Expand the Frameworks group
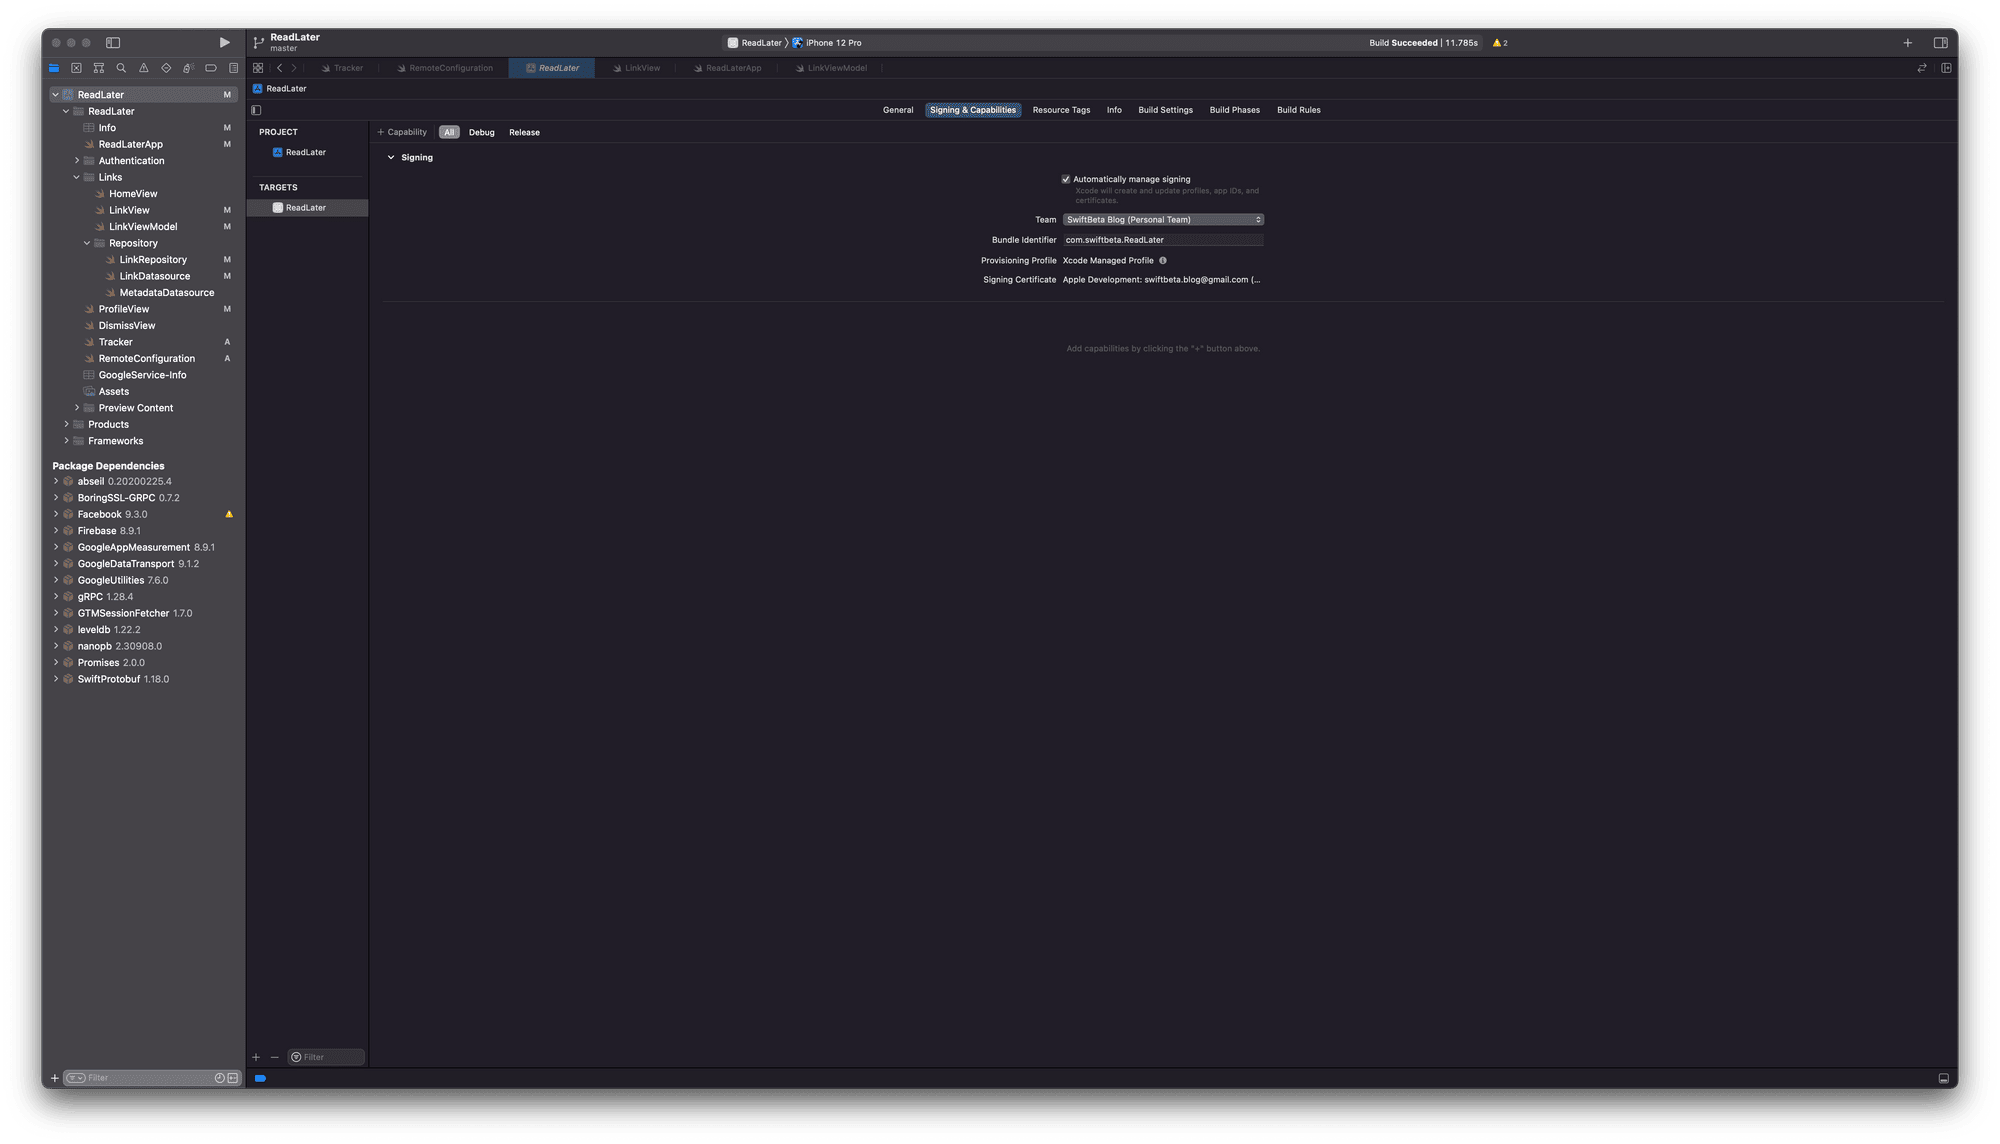This screenshot has height=1144, width=2000. 66,441
